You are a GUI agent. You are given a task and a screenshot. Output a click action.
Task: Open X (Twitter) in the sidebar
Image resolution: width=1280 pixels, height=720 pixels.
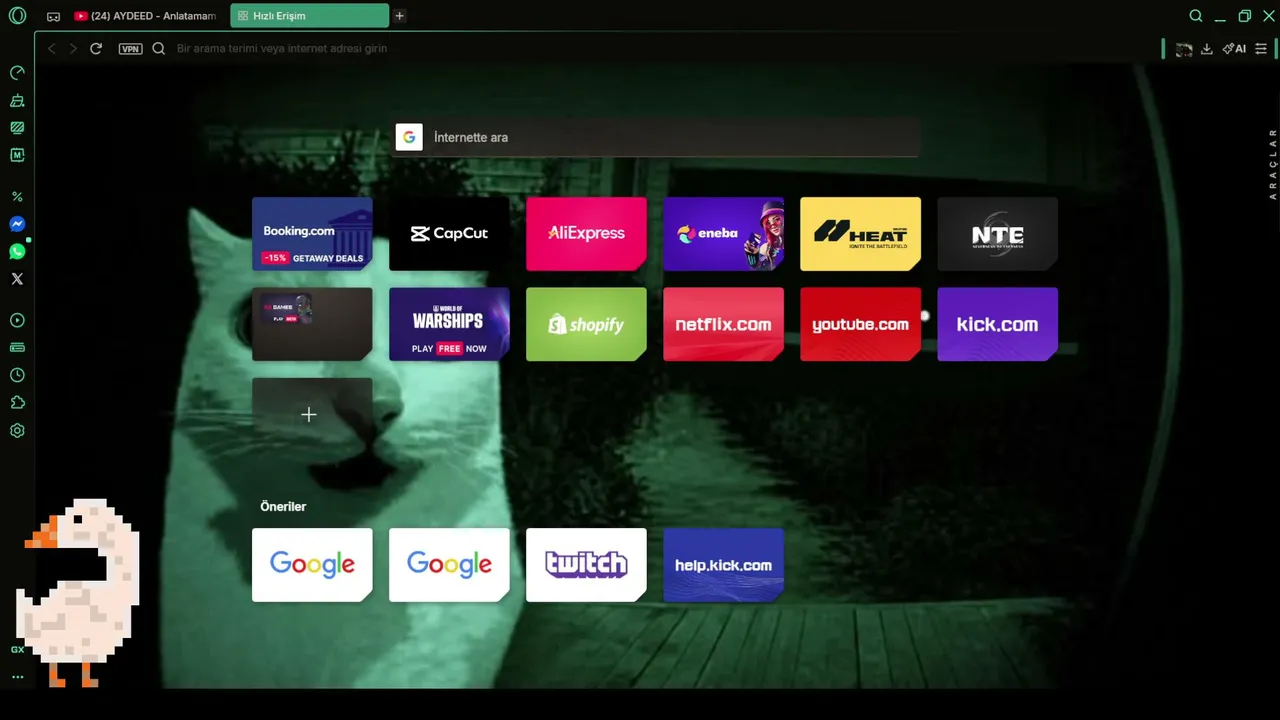17,279
